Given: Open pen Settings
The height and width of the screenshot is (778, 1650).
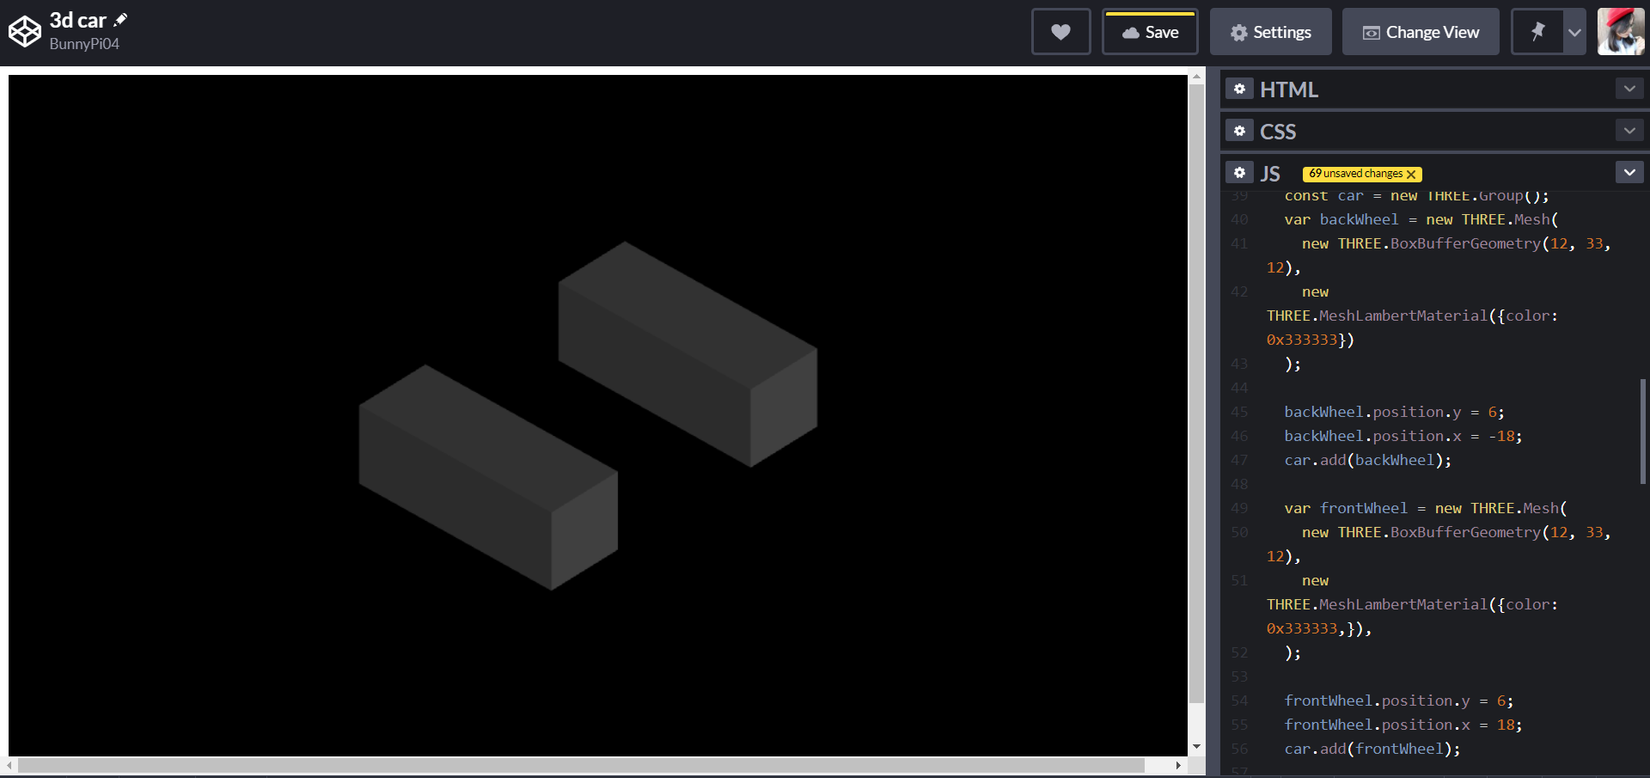Looking at the screenshot, I should tap(1270, 32).
